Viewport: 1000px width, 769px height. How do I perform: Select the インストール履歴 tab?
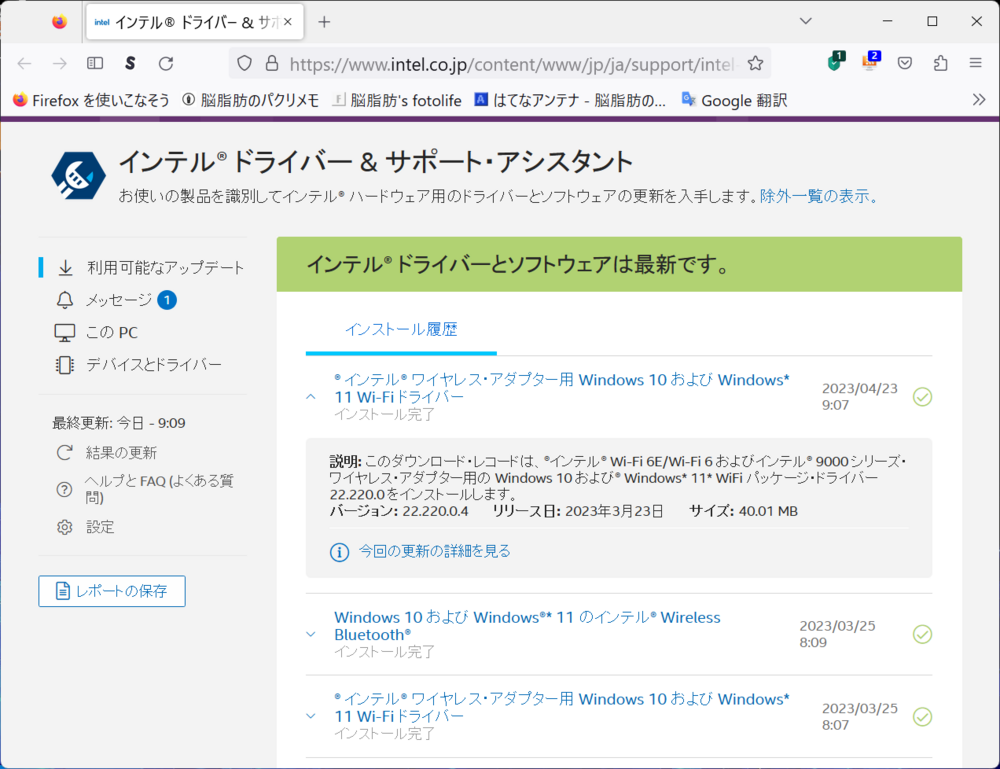401,330
